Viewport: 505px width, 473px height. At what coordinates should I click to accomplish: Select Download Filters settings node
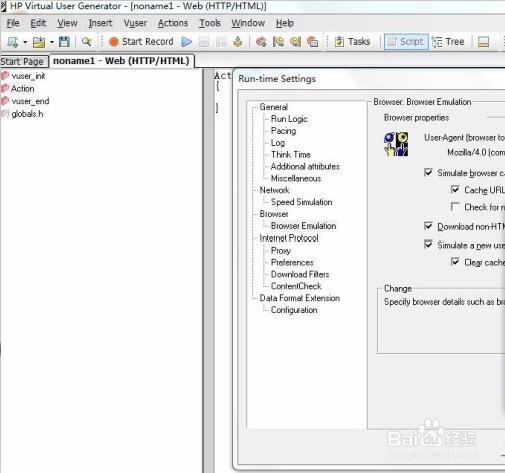300,274
